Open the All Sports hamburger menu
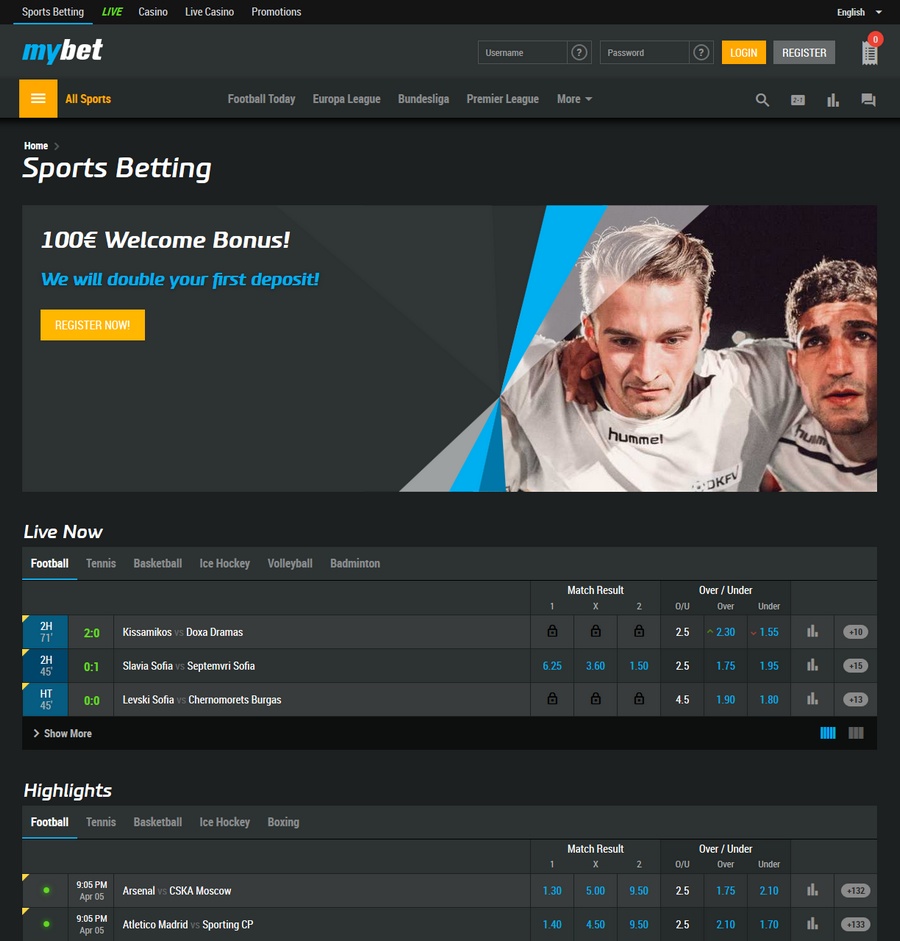The height and width of the screenshot is (941, 900). pos(38,98)
